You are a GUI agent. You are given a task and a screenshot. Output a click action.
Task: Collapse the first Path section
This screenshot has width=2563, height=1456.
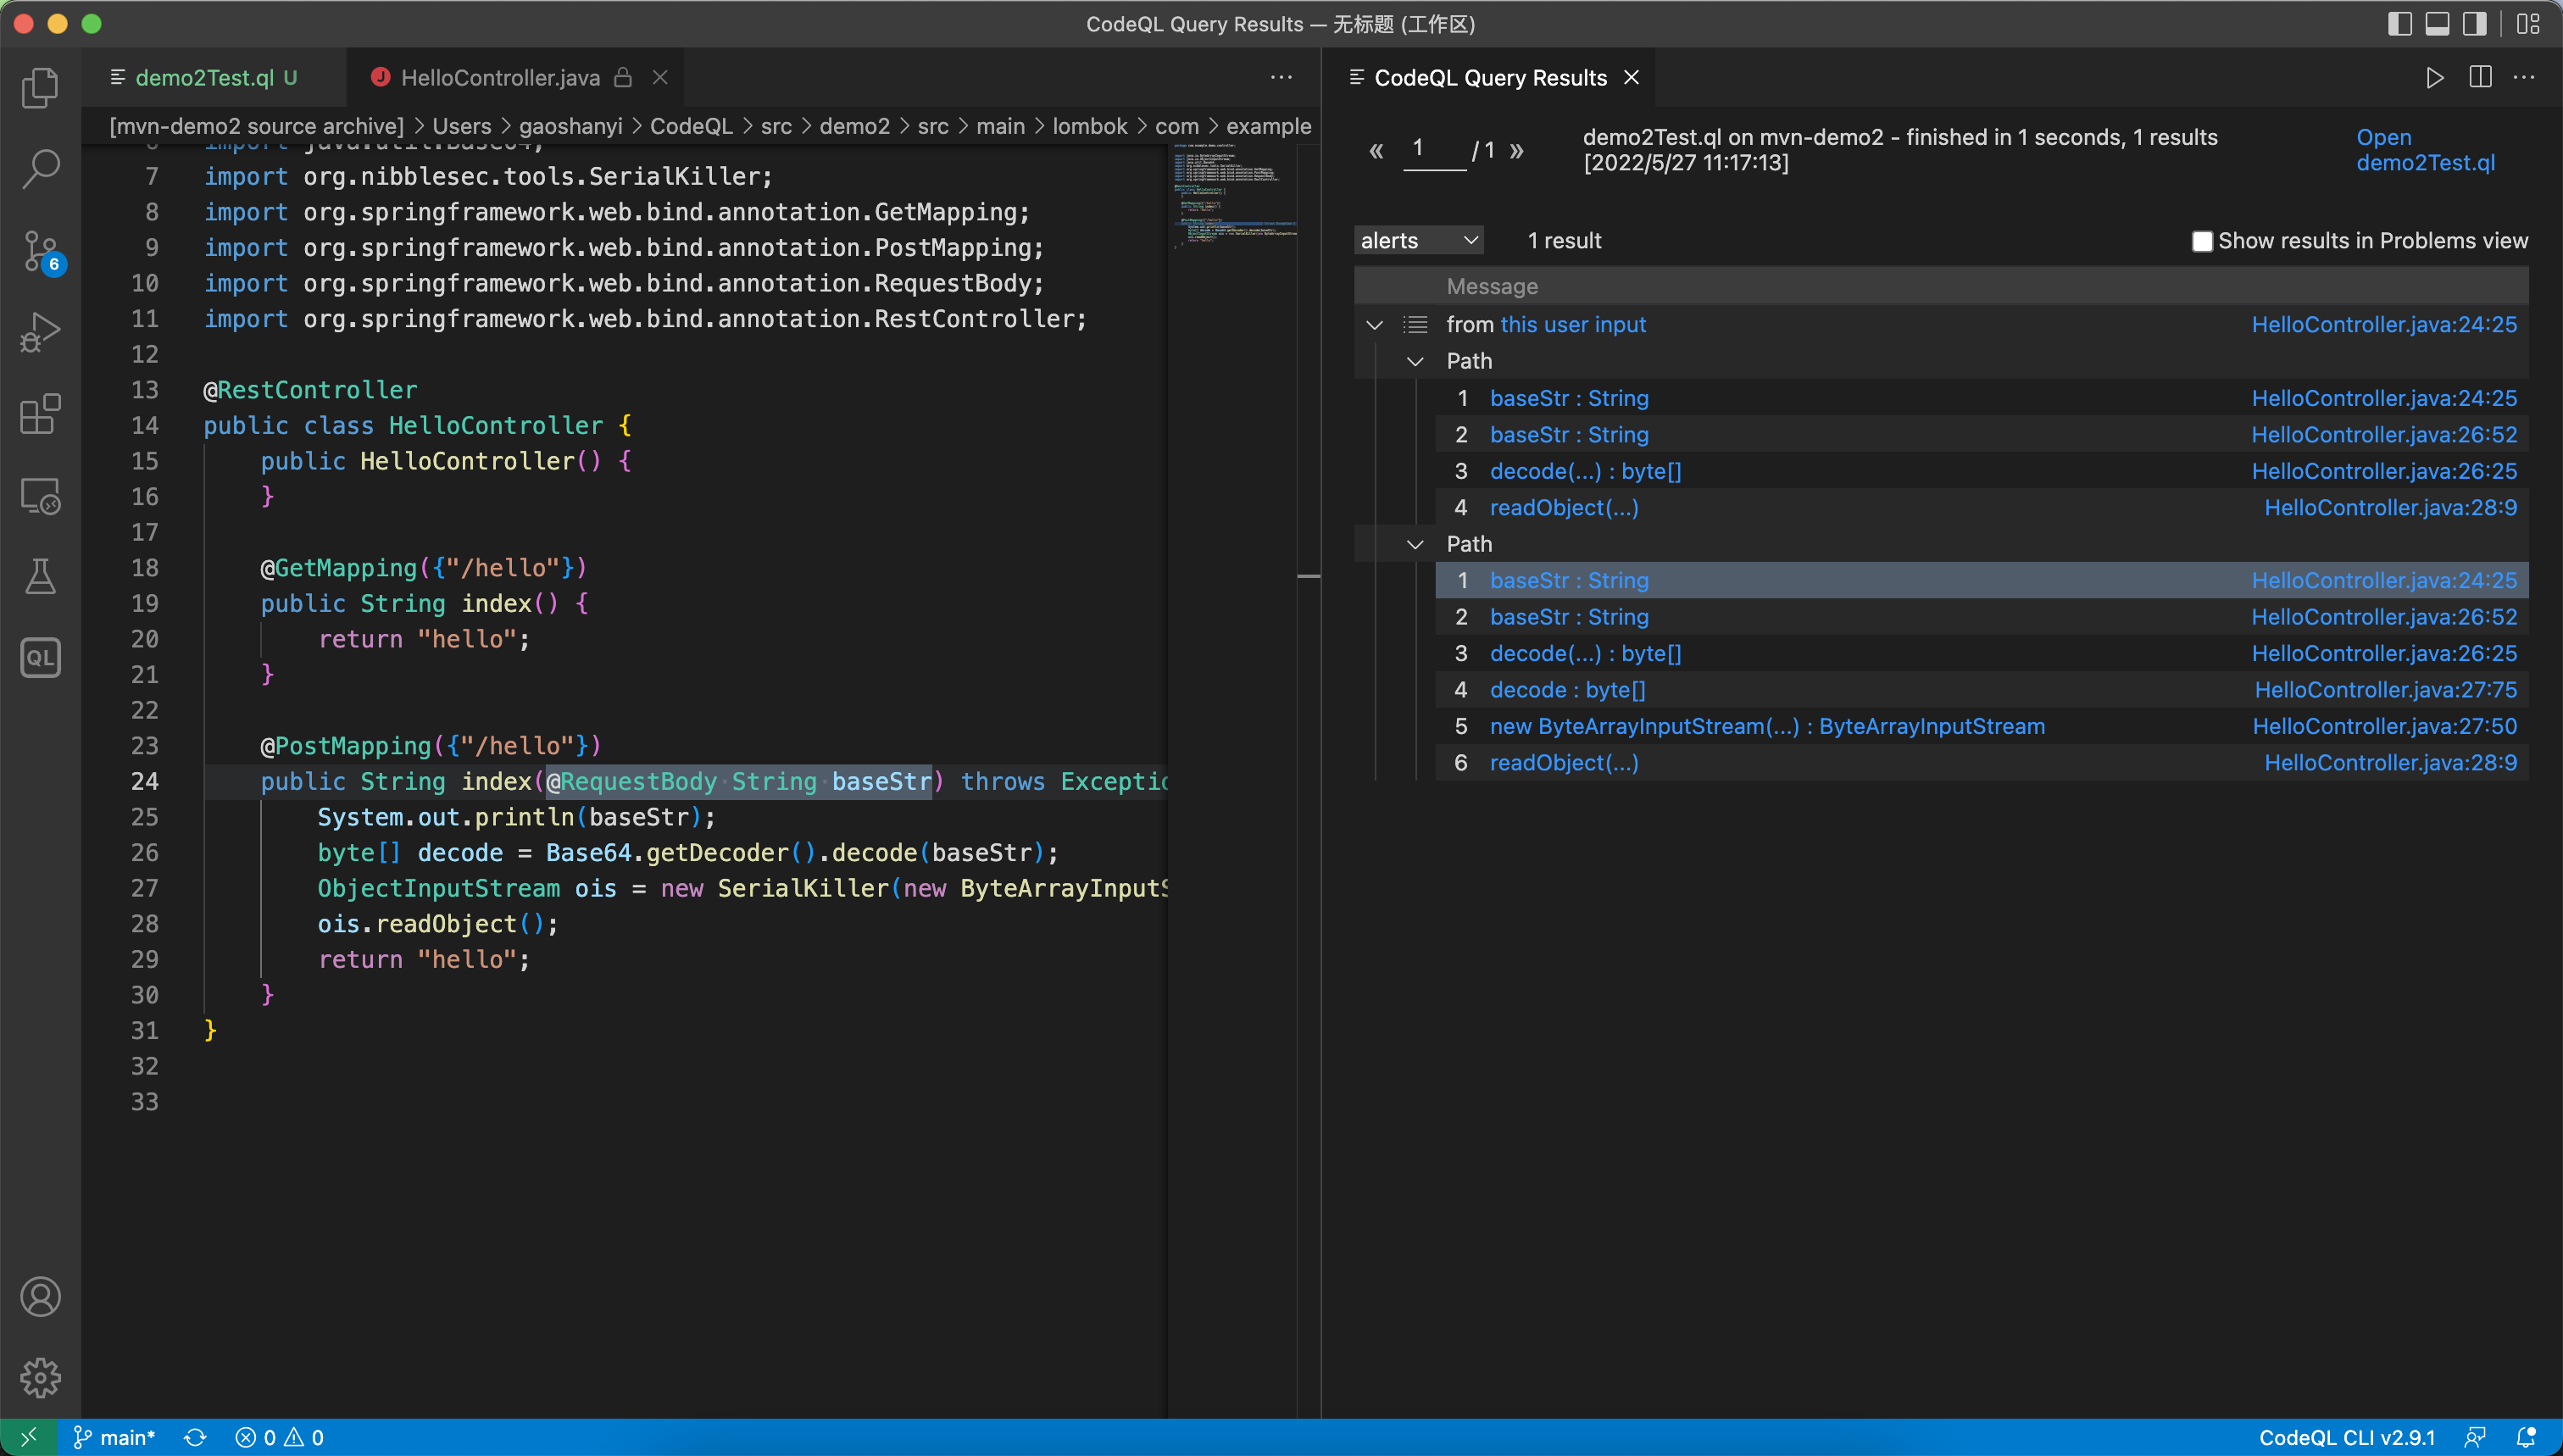pos(1415,362)
